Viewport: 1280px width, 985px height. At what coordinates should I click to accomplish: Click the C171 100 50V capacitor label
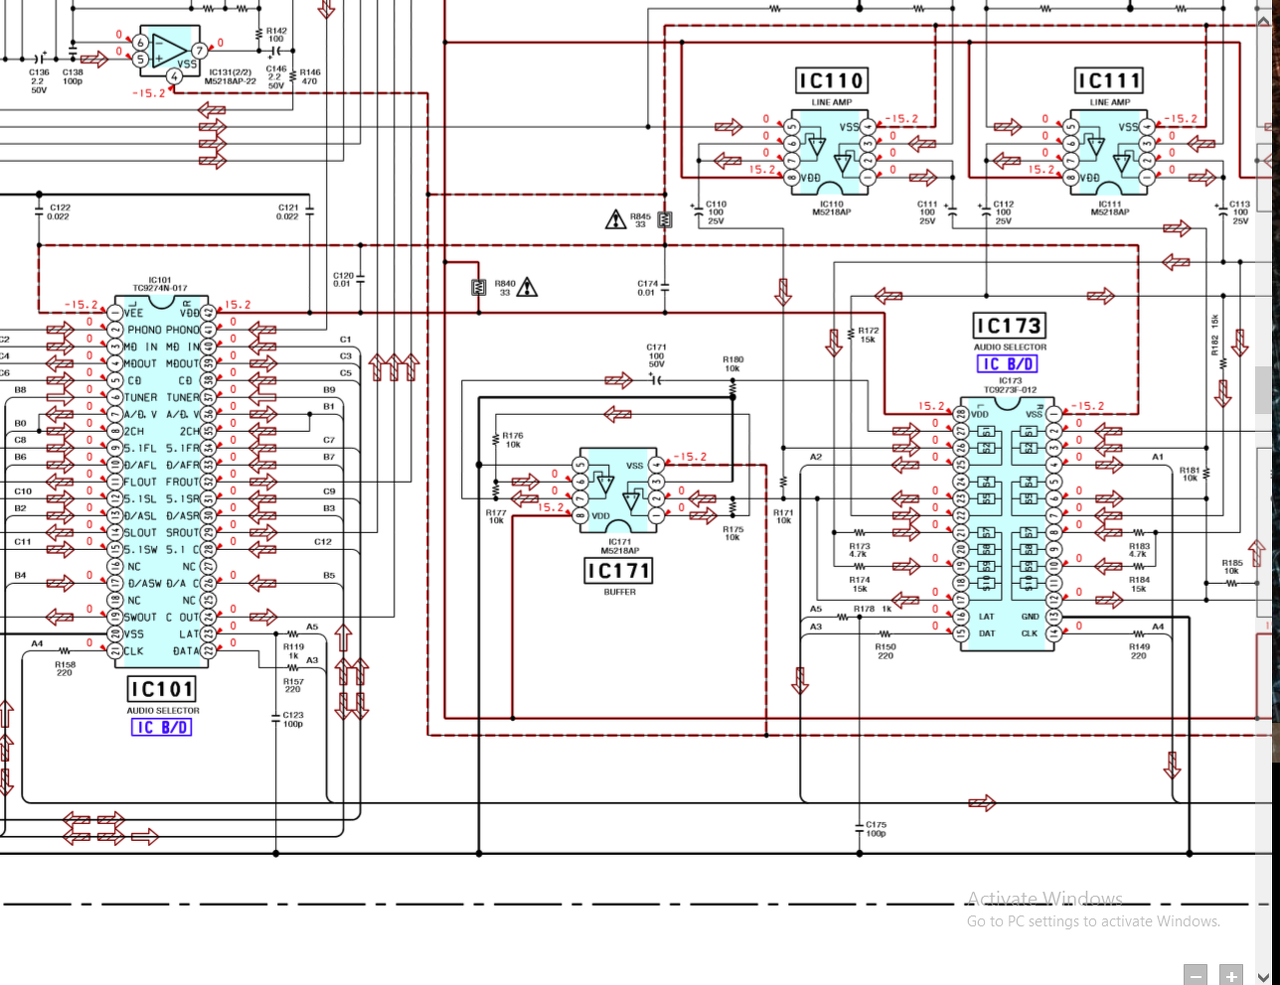click(x=656, y=356)
